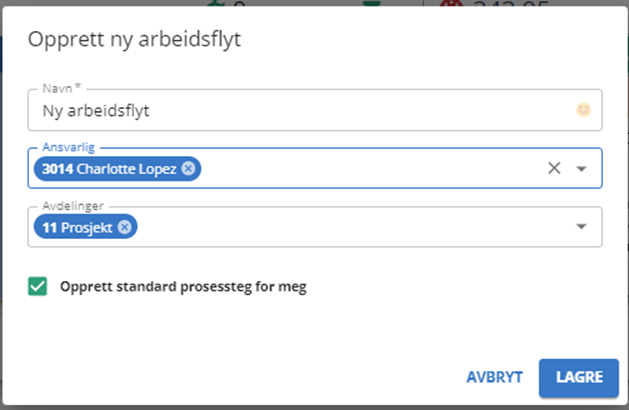Viewport: 629px width, 410px height.
Task: Save the workflow with LAGRE
Action: 579,378
